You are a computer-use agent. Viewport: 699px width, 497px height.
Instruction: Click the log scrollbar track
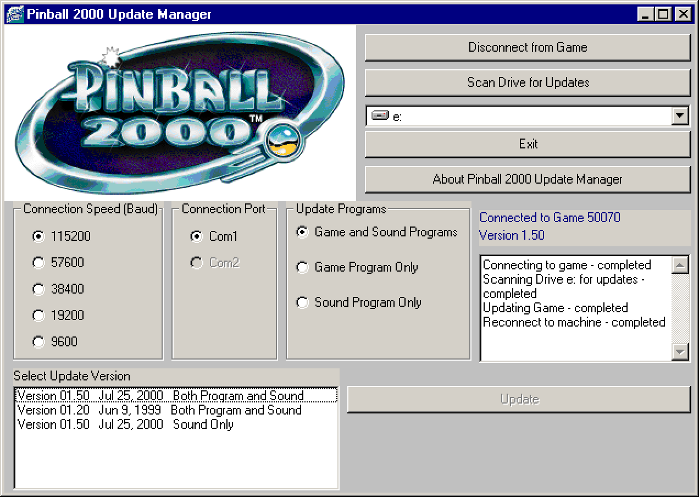click(680, 308)
